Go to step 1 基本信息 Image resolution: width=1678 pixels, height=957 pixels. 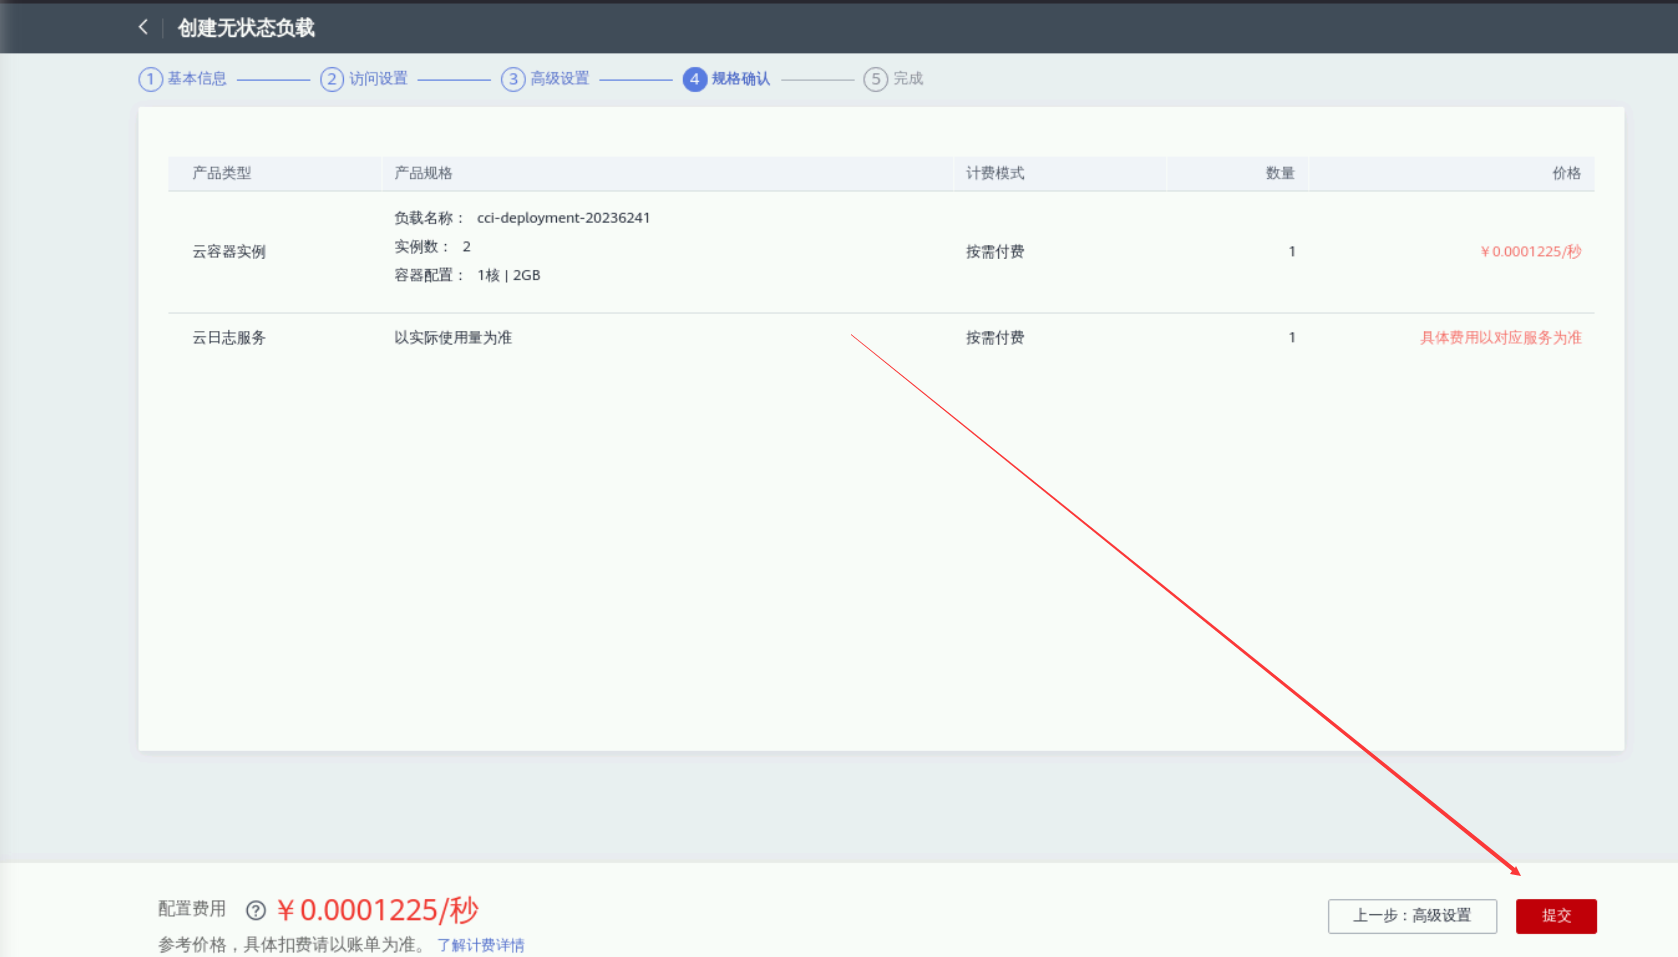(x=183, y=79)
